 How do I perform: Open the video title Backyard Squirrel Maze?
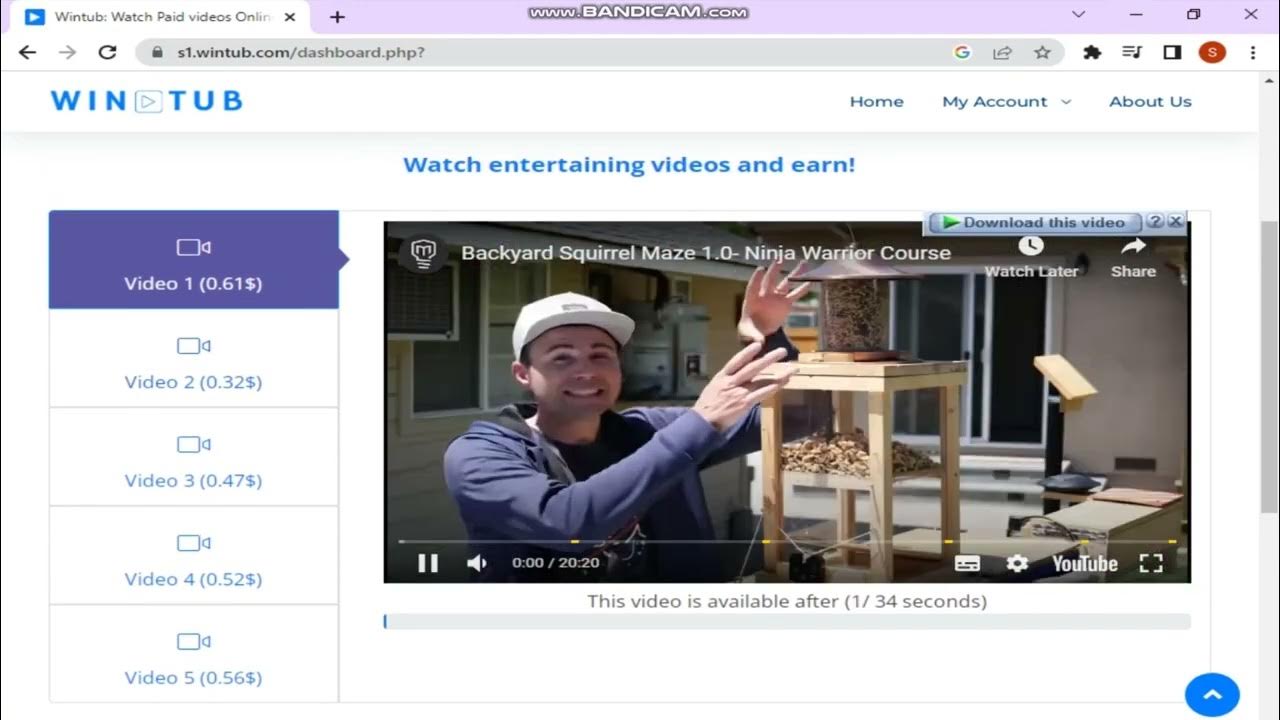tap(706, 253)
